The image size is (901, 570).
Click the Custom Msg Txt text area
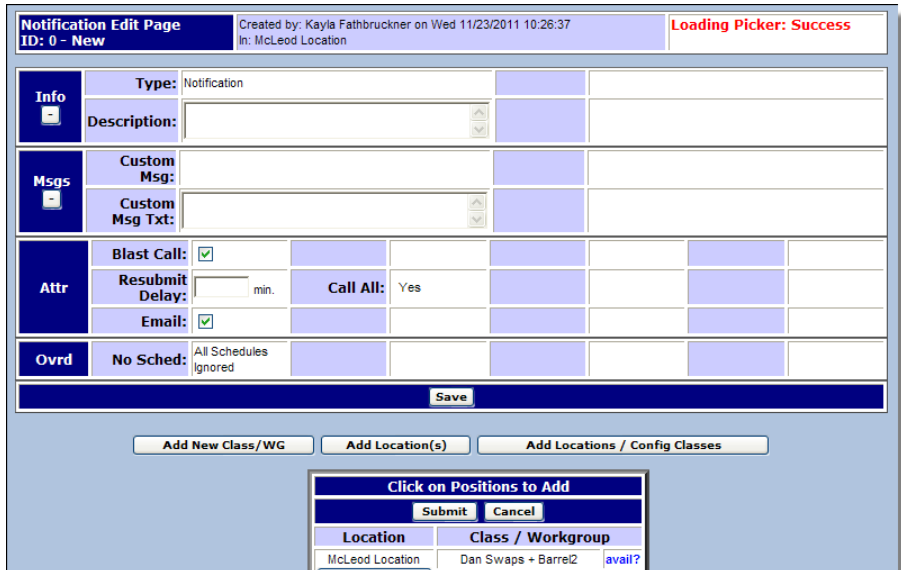click(326, 210)
